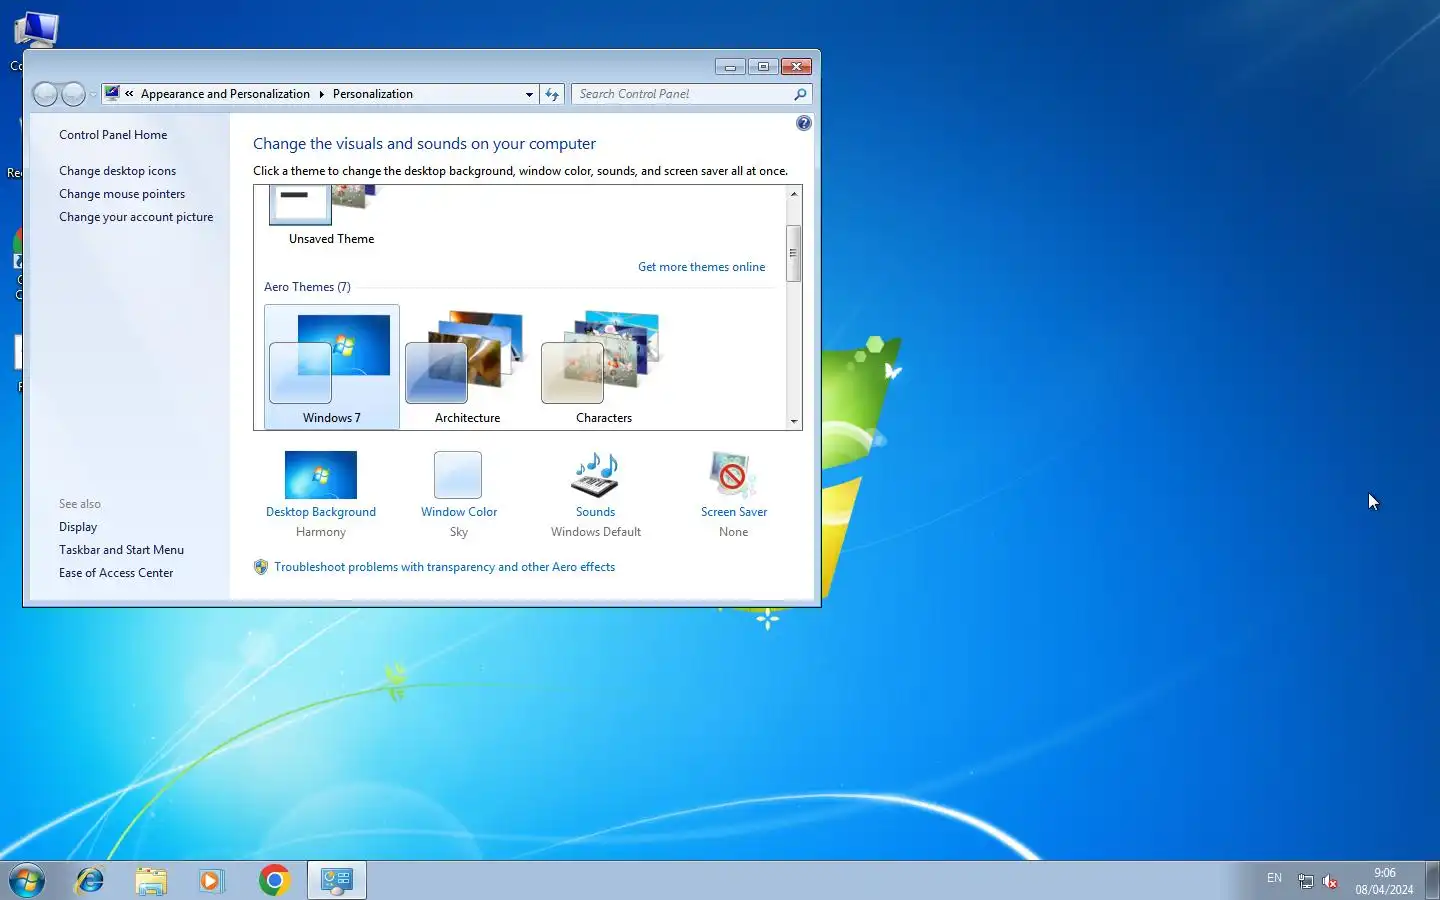Click the muted volume tray icon
Viewport: 1440px width, 900px height.
1330,881
